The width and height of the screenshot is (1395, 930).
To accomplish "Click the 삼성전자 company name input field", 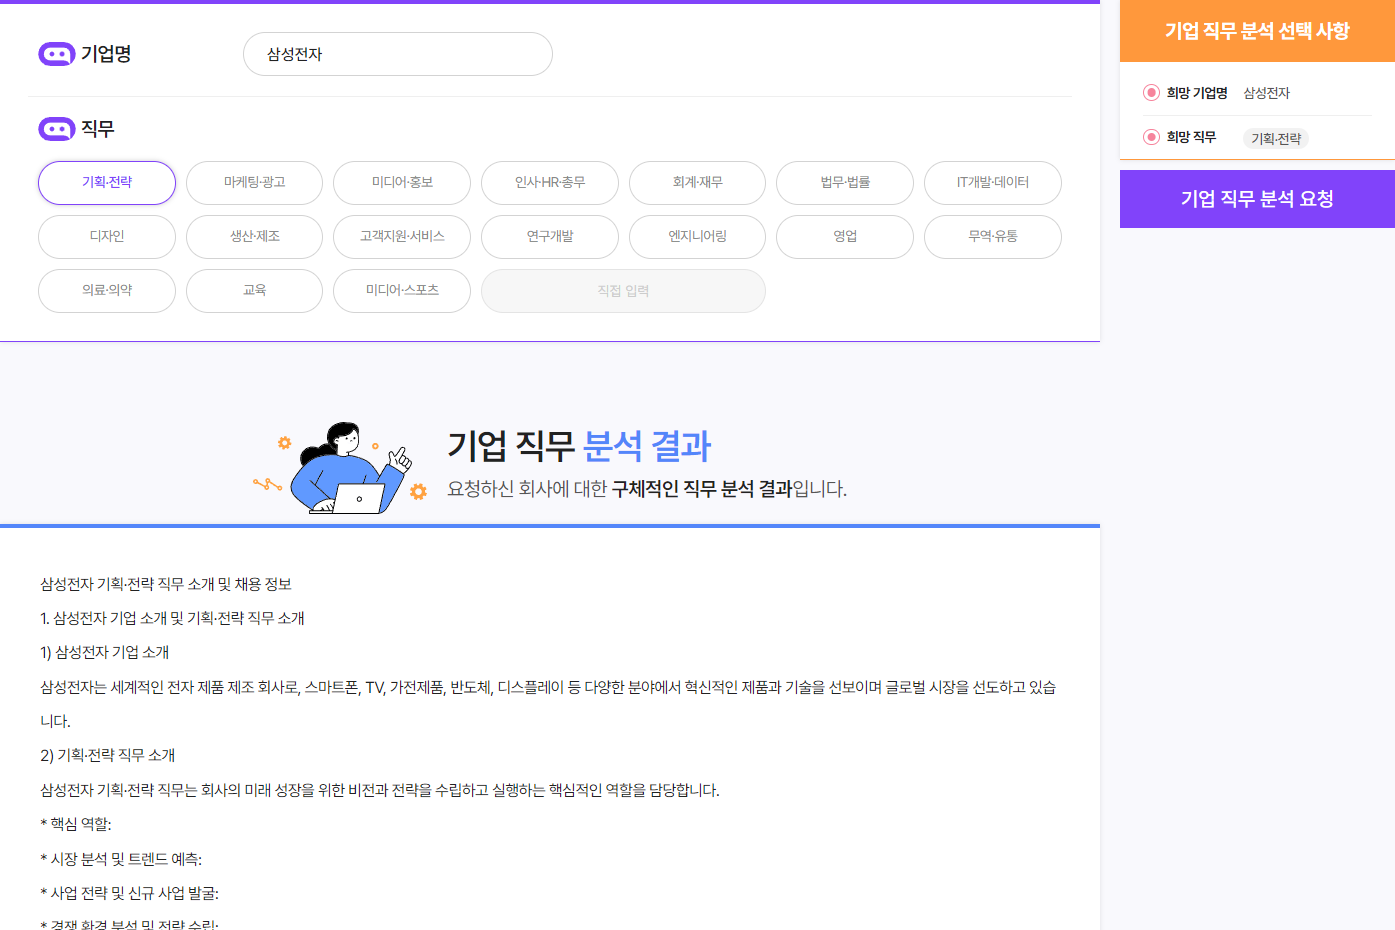I will [x=398, y=54].
